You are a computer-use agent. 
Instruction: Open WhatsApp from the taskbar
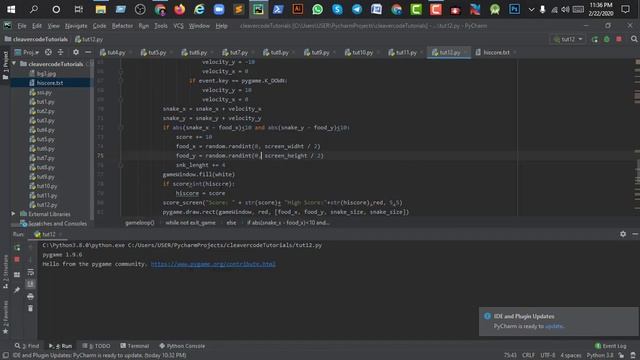click(x=317, y=9)
